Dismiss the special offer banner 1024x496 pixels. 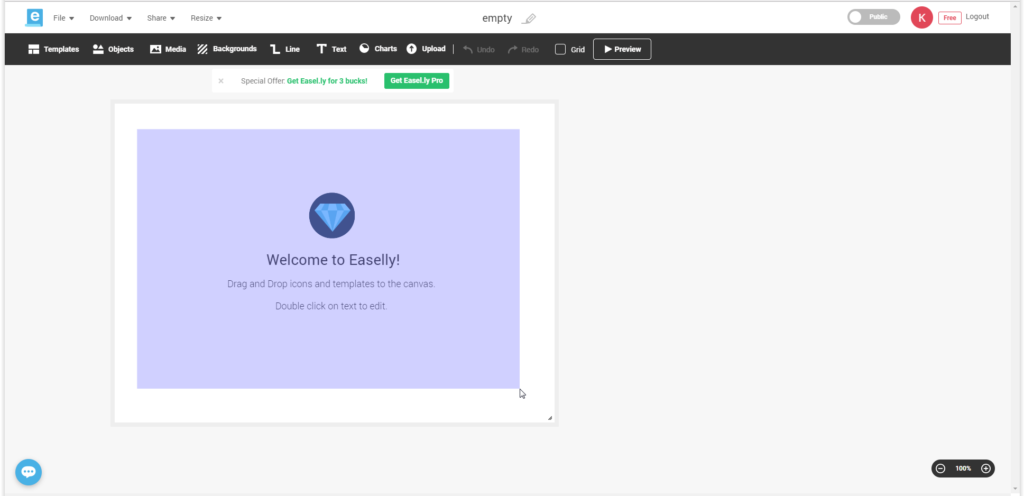coord(221,81)
